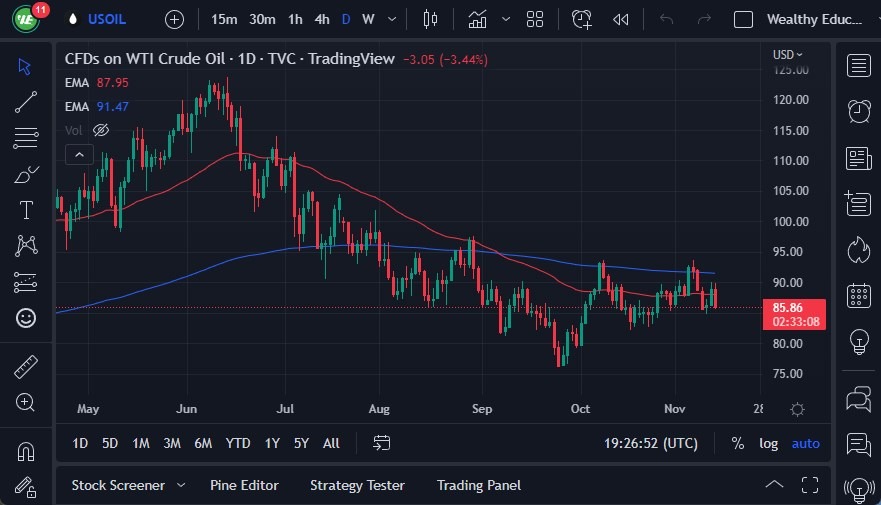Viewport: 881px width, 505px height.
Task: Click the replay rewind icon
Action: click(x=621, y=19)
